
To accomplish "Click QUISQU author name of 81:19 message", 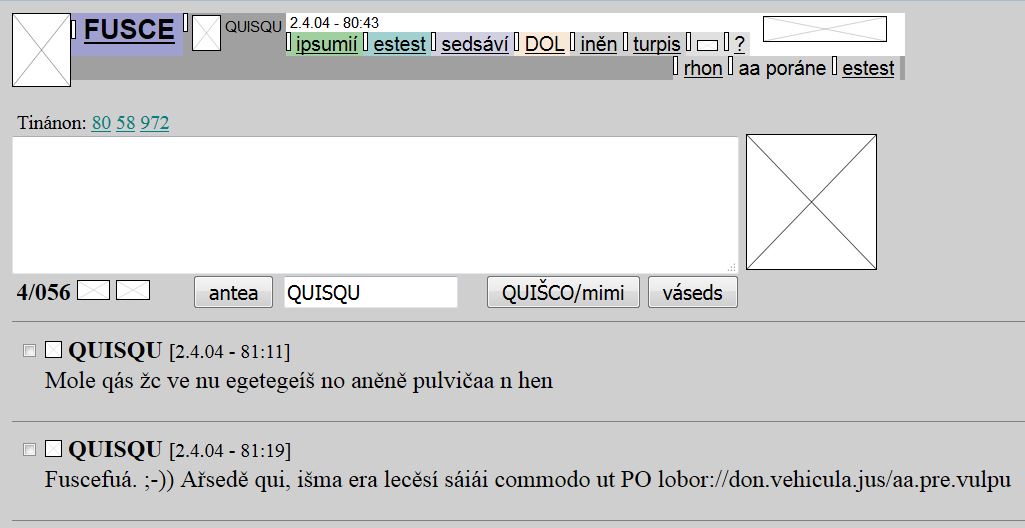I will coord(115,450).
